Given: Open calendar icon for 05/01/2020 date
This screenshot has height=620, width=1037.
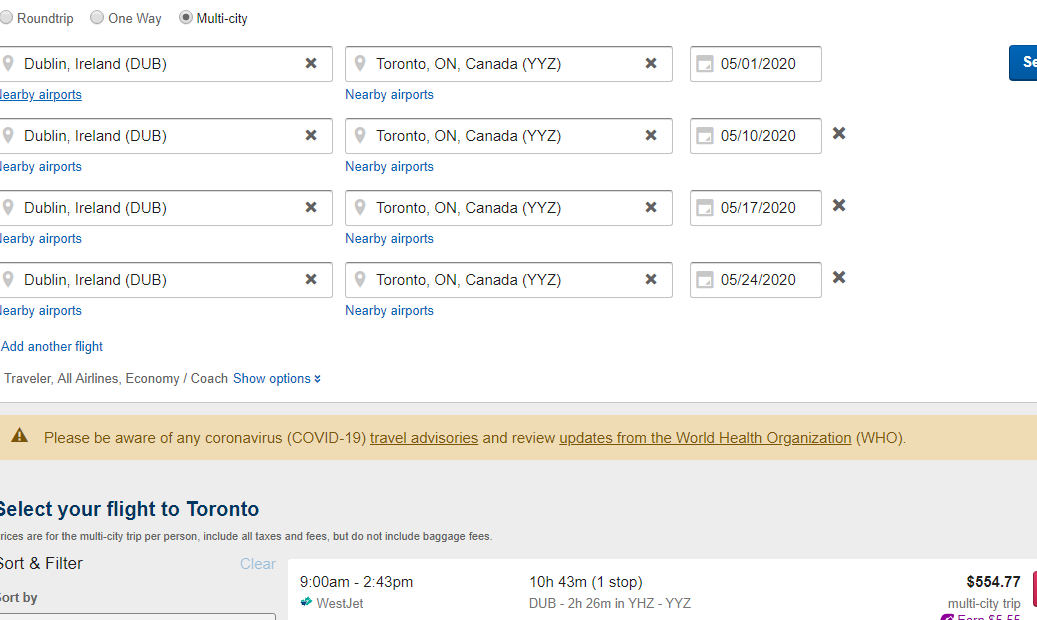Looking at the screenshot, I should (705, 64).
